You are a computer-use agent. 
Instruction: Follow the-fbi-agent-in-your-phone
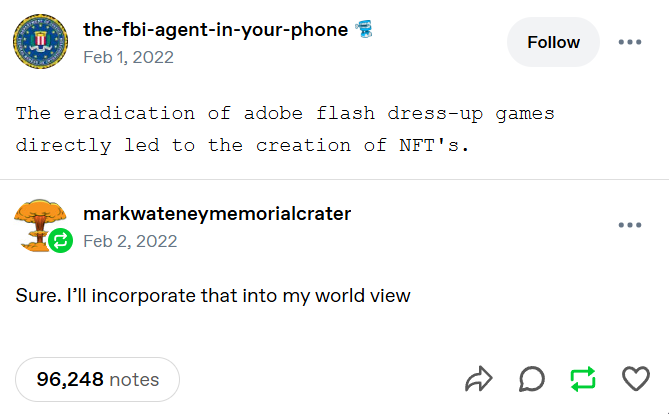point(553,42)
